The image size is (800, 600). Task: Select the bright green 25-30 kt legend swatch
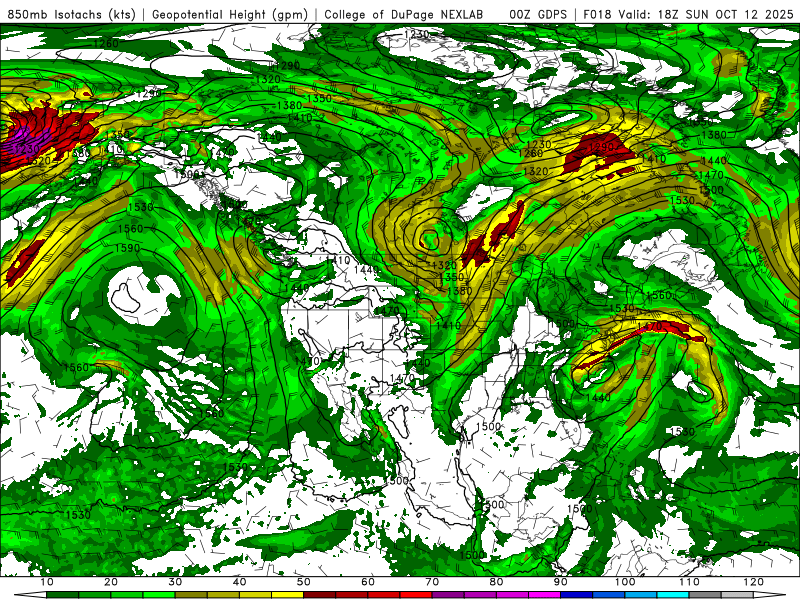tap(159, 595)
